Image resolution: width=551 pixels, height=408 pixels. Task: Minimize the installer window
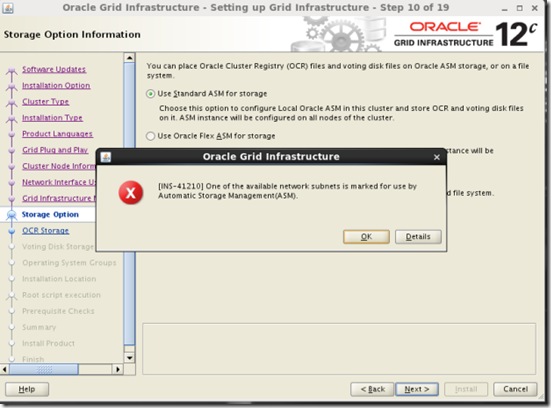tap(505, 8)
